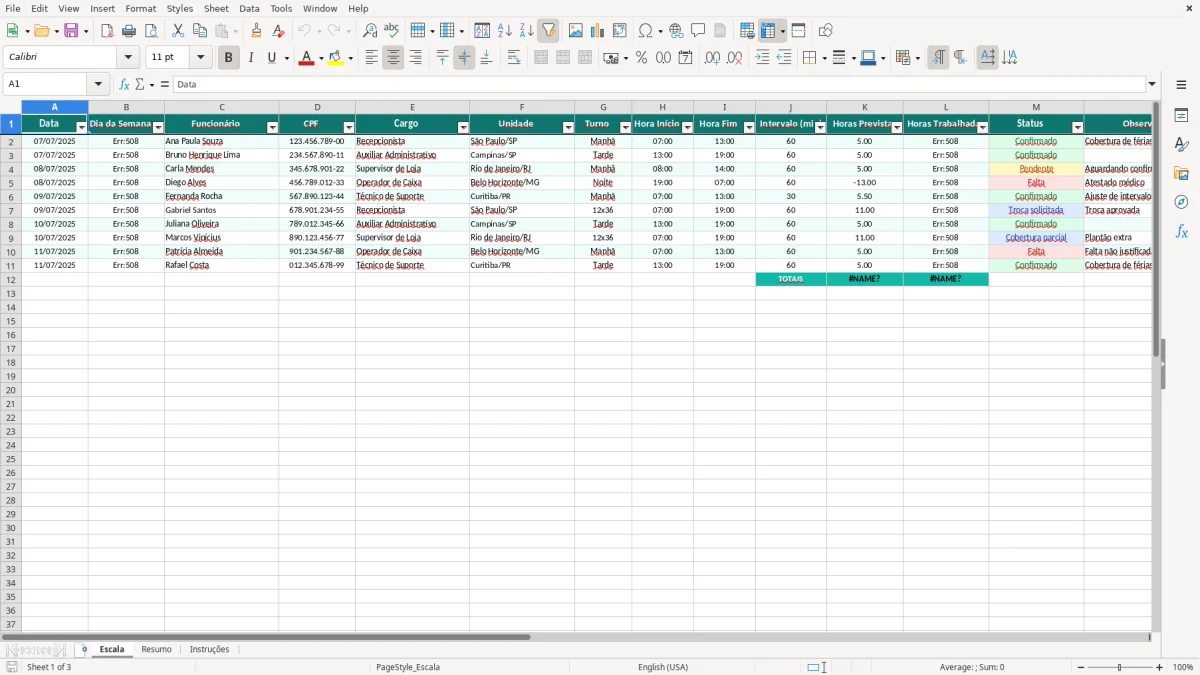
Task: Toggle Italic formatting
Action: [250, 58]
